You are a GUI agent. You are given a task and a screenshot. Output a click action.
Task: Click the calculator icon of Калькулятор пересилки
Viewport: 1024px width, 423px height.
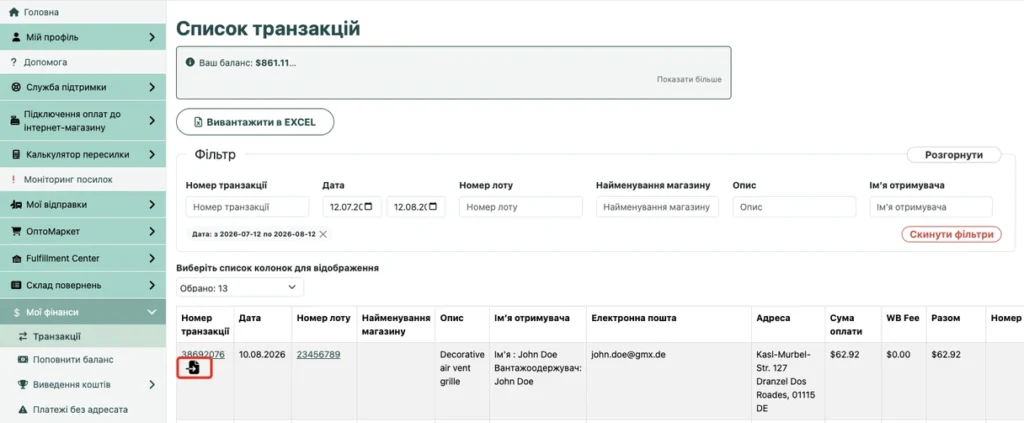click(x=16, y=155)
